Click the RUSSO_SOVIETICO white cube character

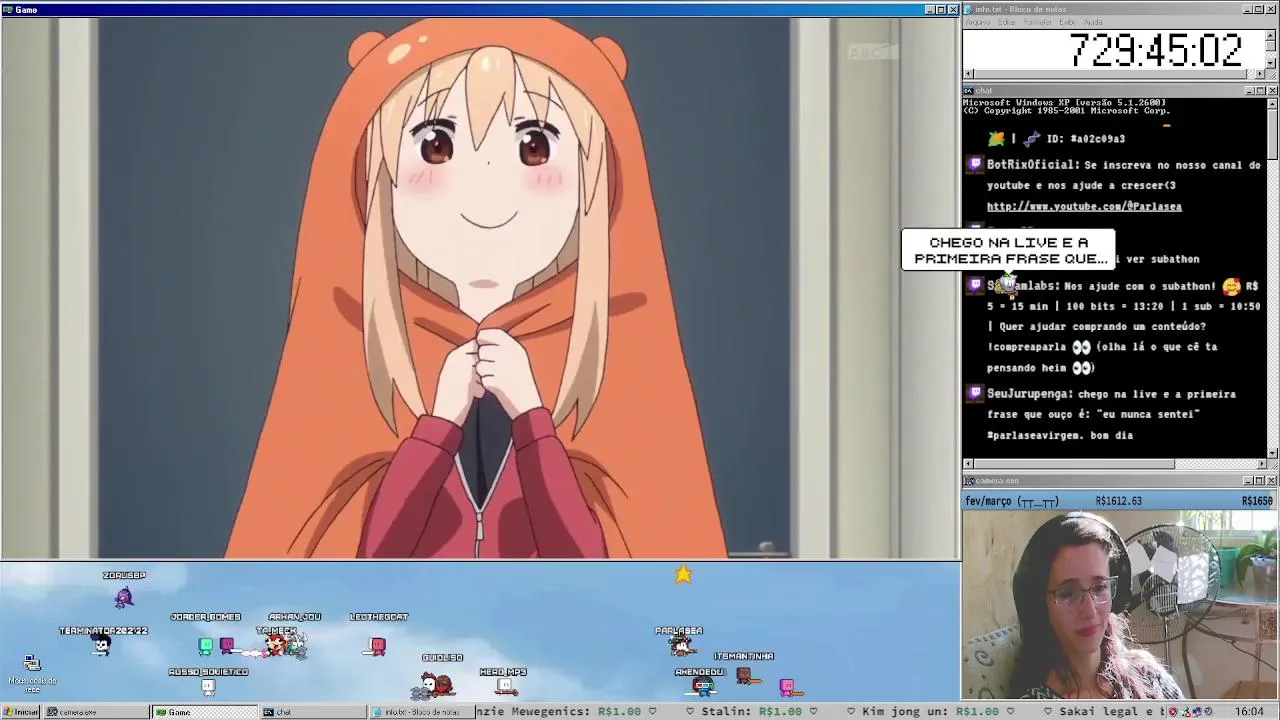click(208, 687)
